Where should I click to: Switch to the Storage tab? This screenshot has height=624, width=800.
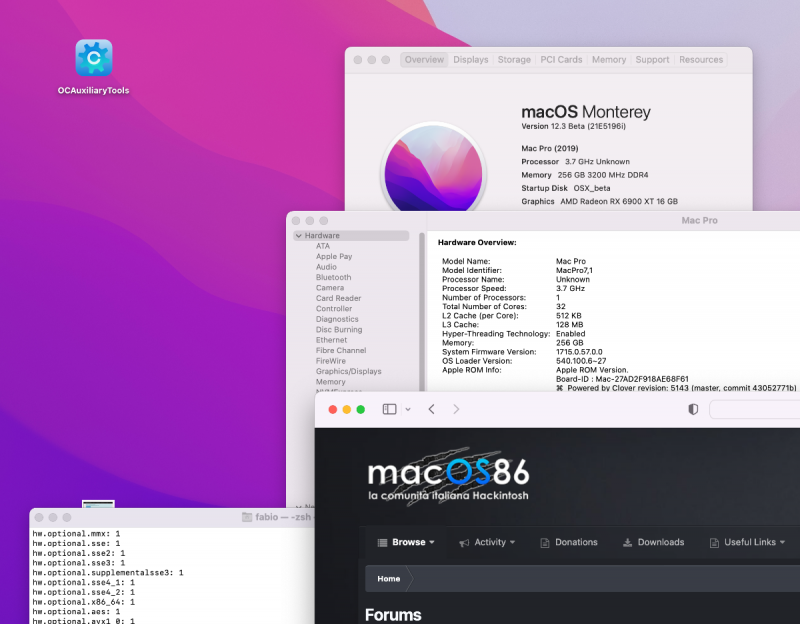coord(514,60)
